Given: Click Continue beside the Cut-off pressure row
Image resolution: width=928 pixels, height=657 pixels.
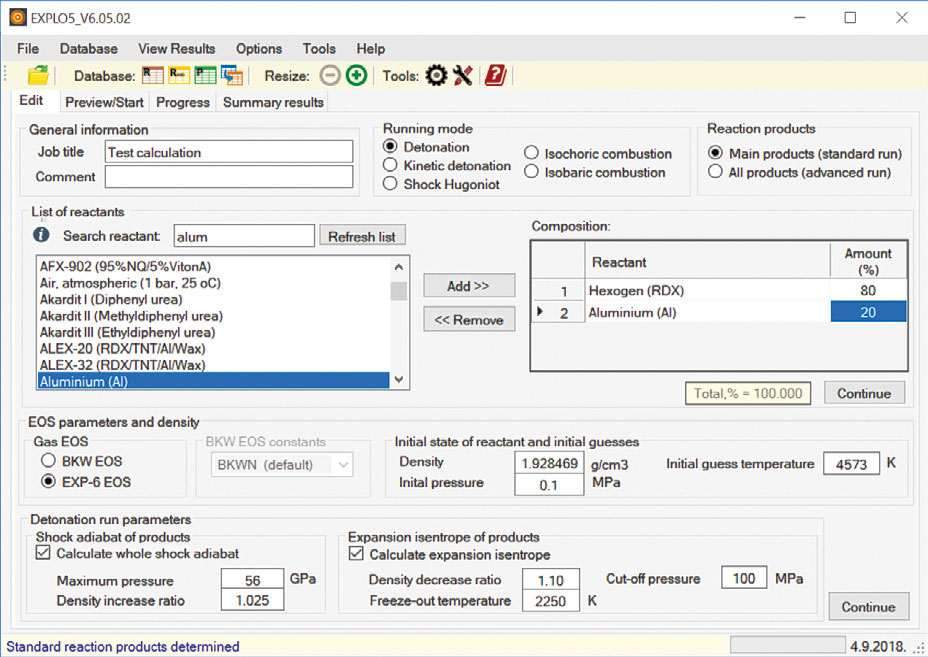Looking at the screenshot, I should 868,607.
